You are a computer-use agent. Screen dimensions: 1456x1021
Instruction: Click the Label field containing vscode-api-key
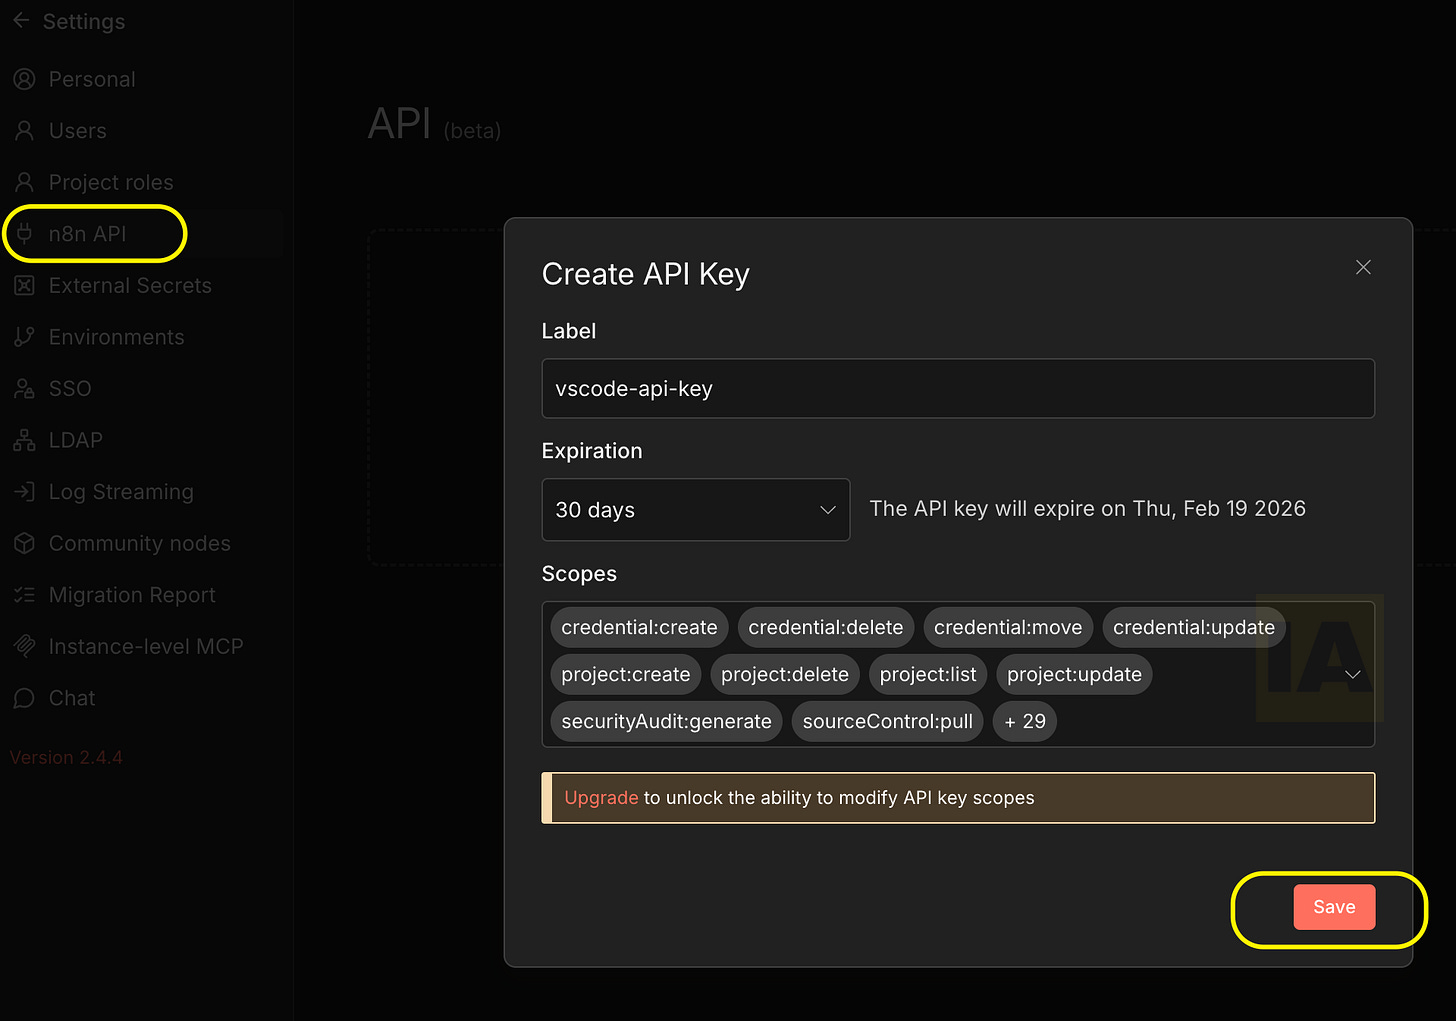coord(957,388)
